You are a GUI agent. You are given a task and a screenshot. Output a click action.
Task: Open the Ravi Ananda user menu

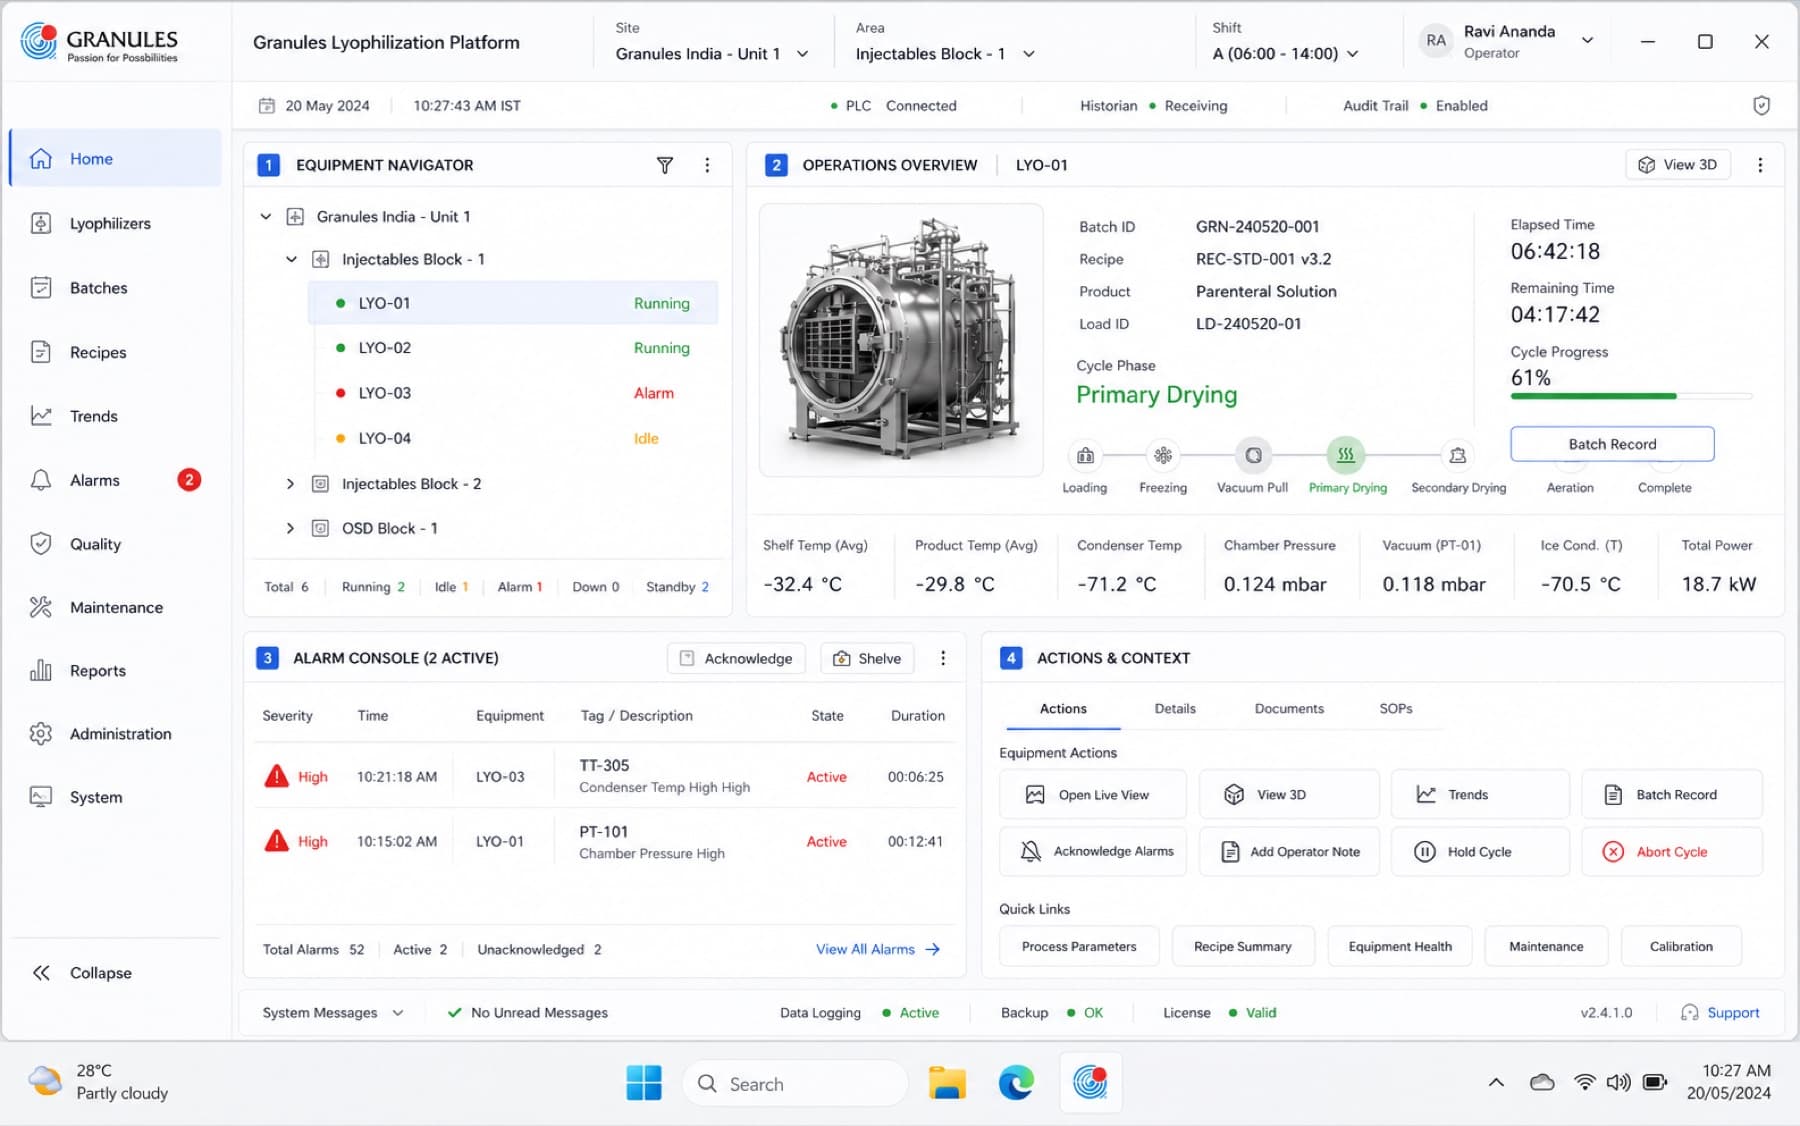pyautogui.click(x=1506, y=41)
